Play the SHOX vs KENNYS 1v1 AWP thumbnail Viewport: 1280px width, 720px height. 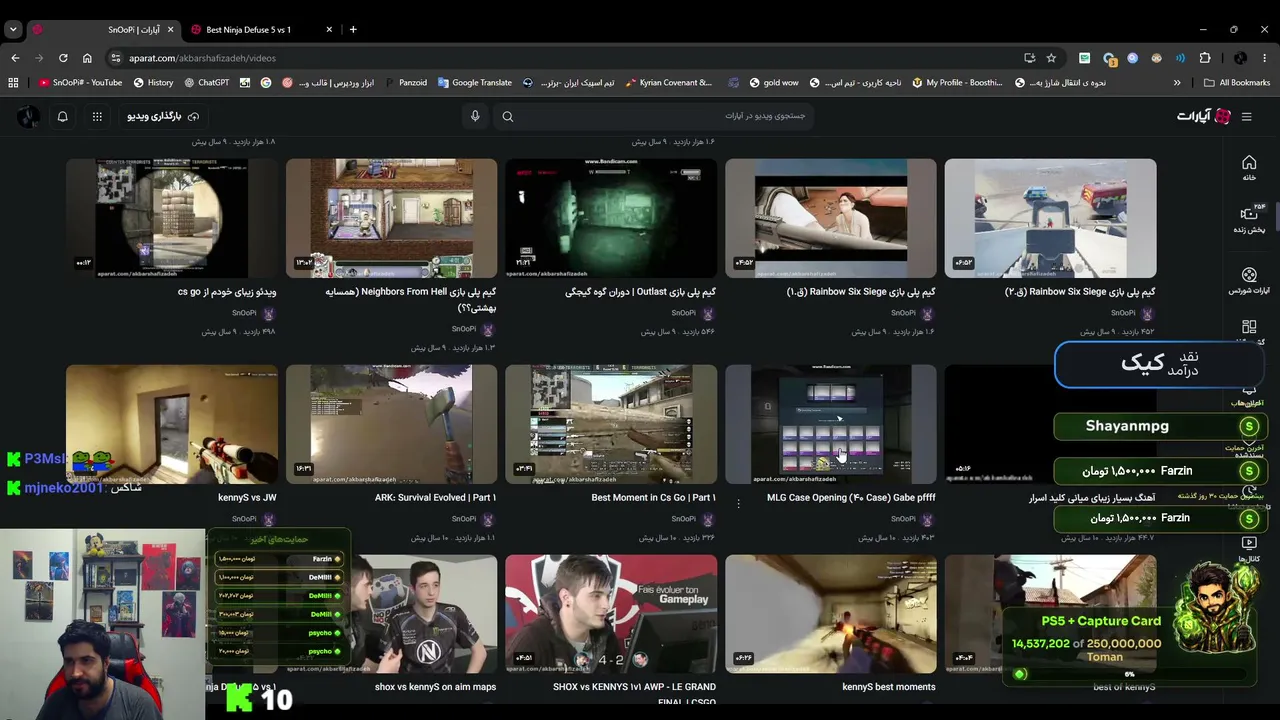point(611,614)
